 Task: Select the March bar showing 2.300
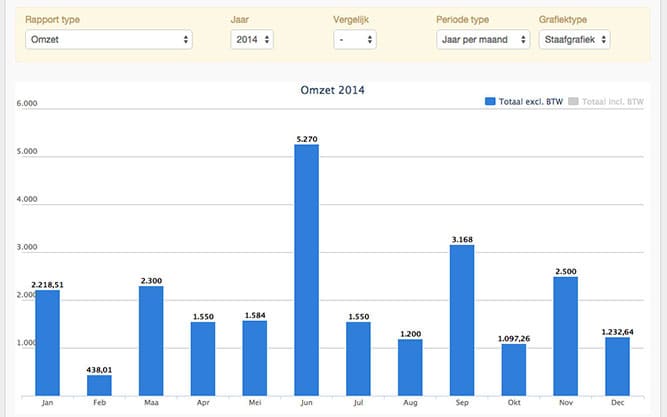coord(151,340)
